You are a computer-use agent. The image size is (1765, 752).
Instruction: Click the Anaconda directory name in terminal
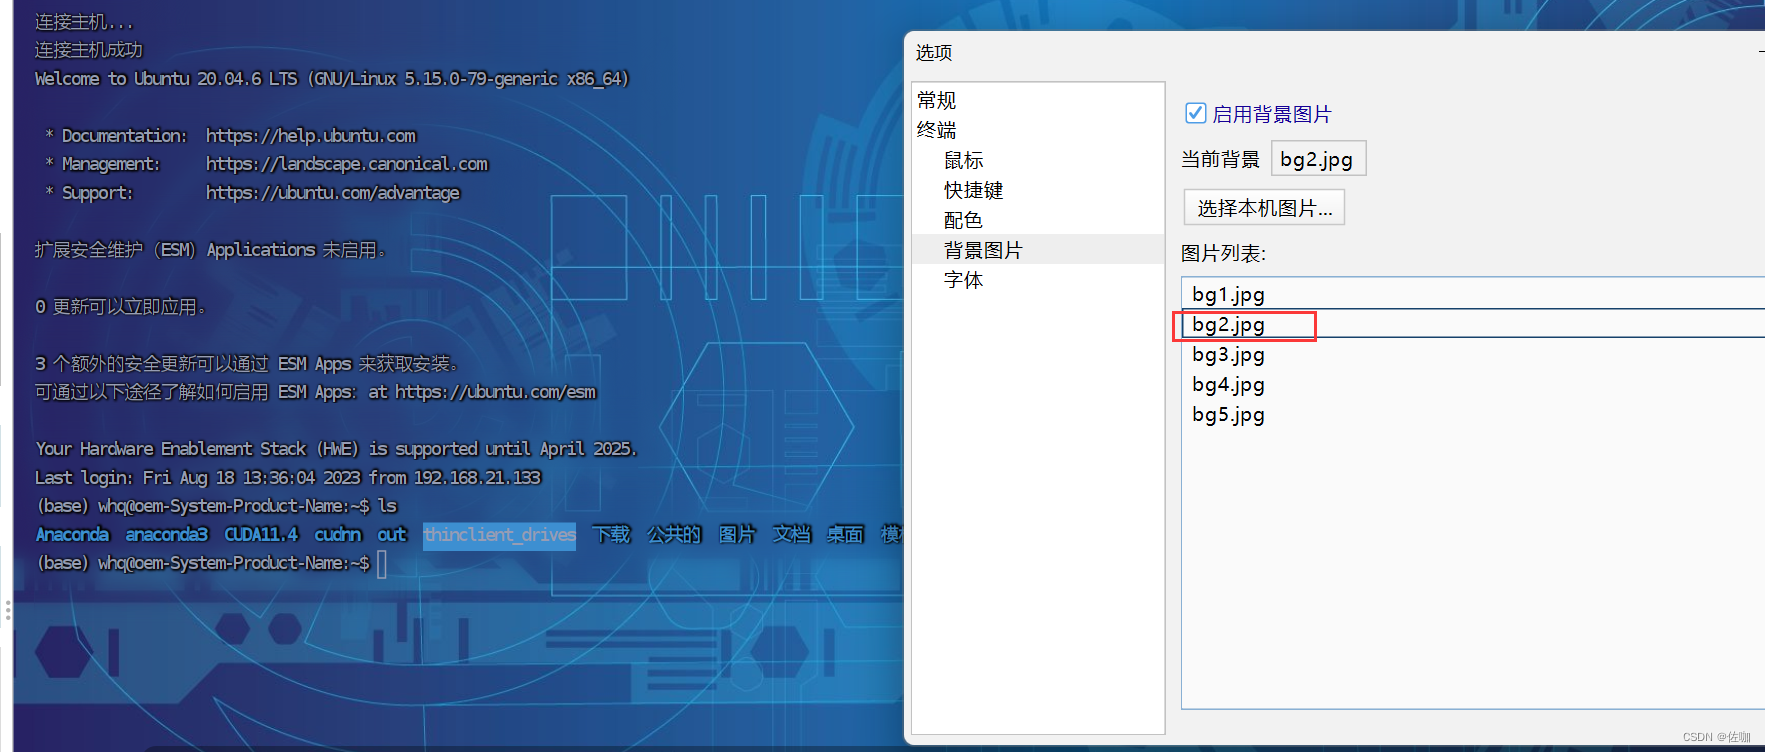coord(72,534)
